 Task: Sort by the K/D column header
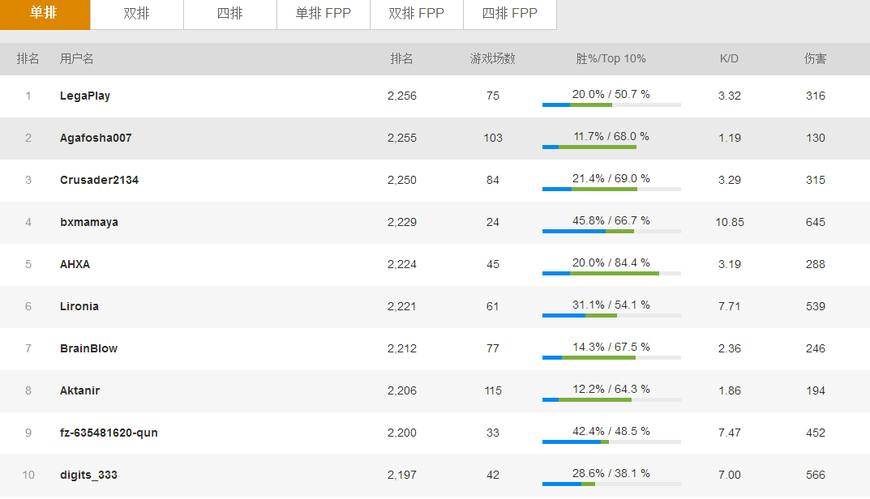[x=729, y=59]
